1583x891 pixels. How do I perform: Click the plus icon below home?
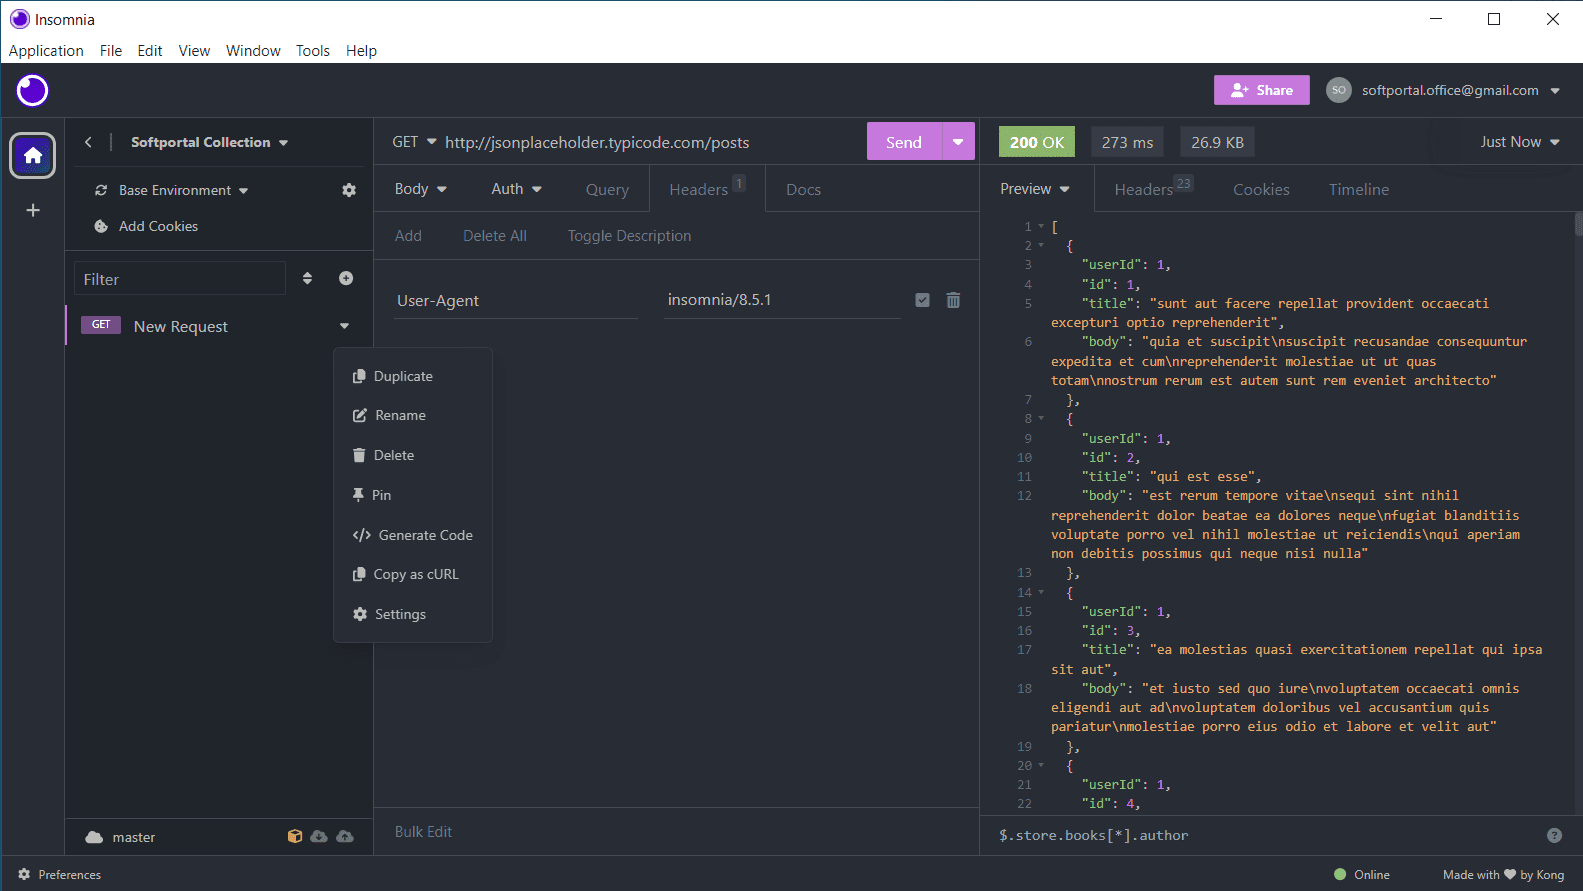(33, 210)
